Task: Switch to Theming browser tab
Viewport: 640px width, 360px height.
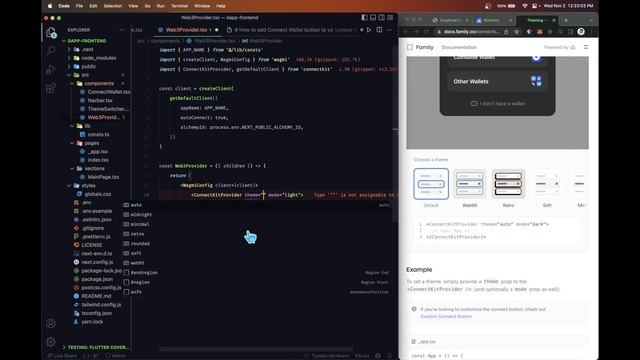Action: pos(536,20)
